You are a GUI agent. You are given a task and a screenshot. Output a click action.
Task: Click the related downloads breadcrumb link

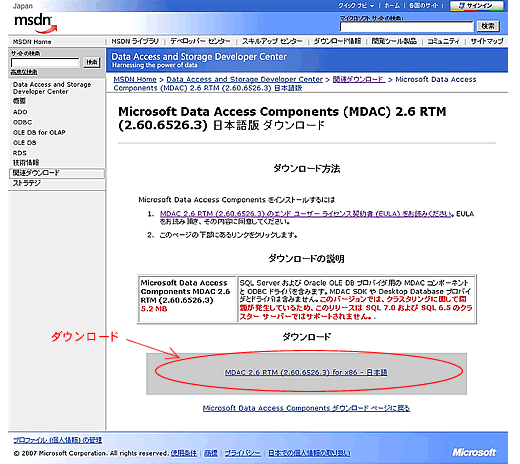359,79
